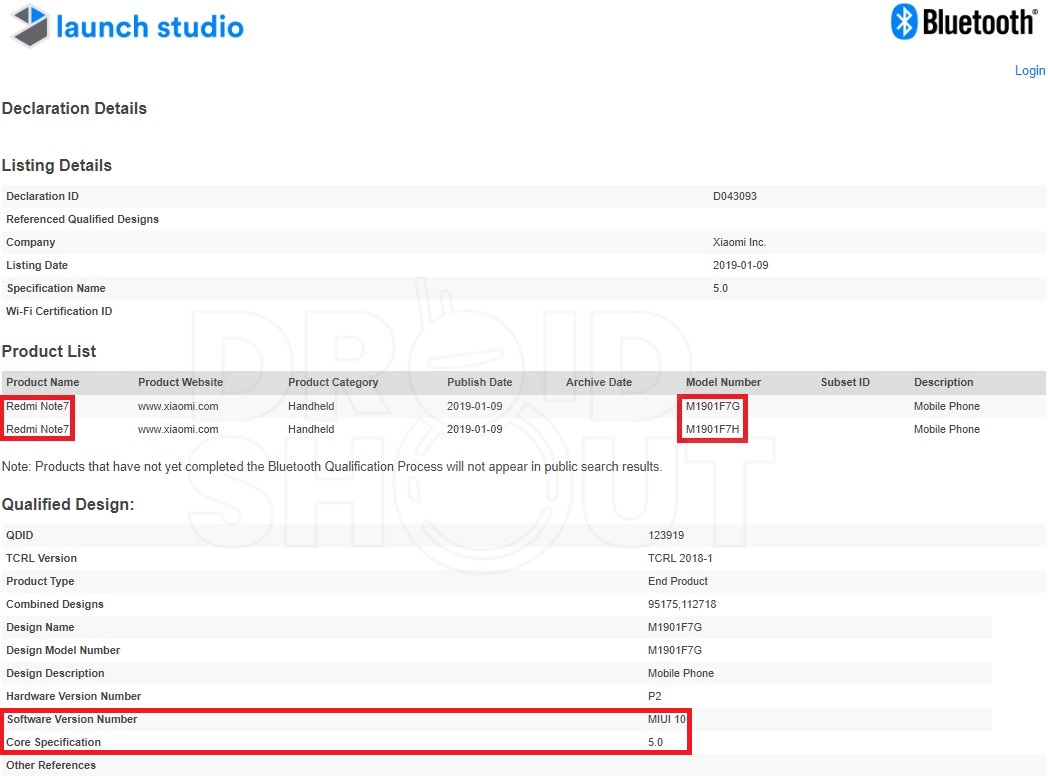Click the Other References label
This screenshot has width=1048, height=776.
(51, 765)
